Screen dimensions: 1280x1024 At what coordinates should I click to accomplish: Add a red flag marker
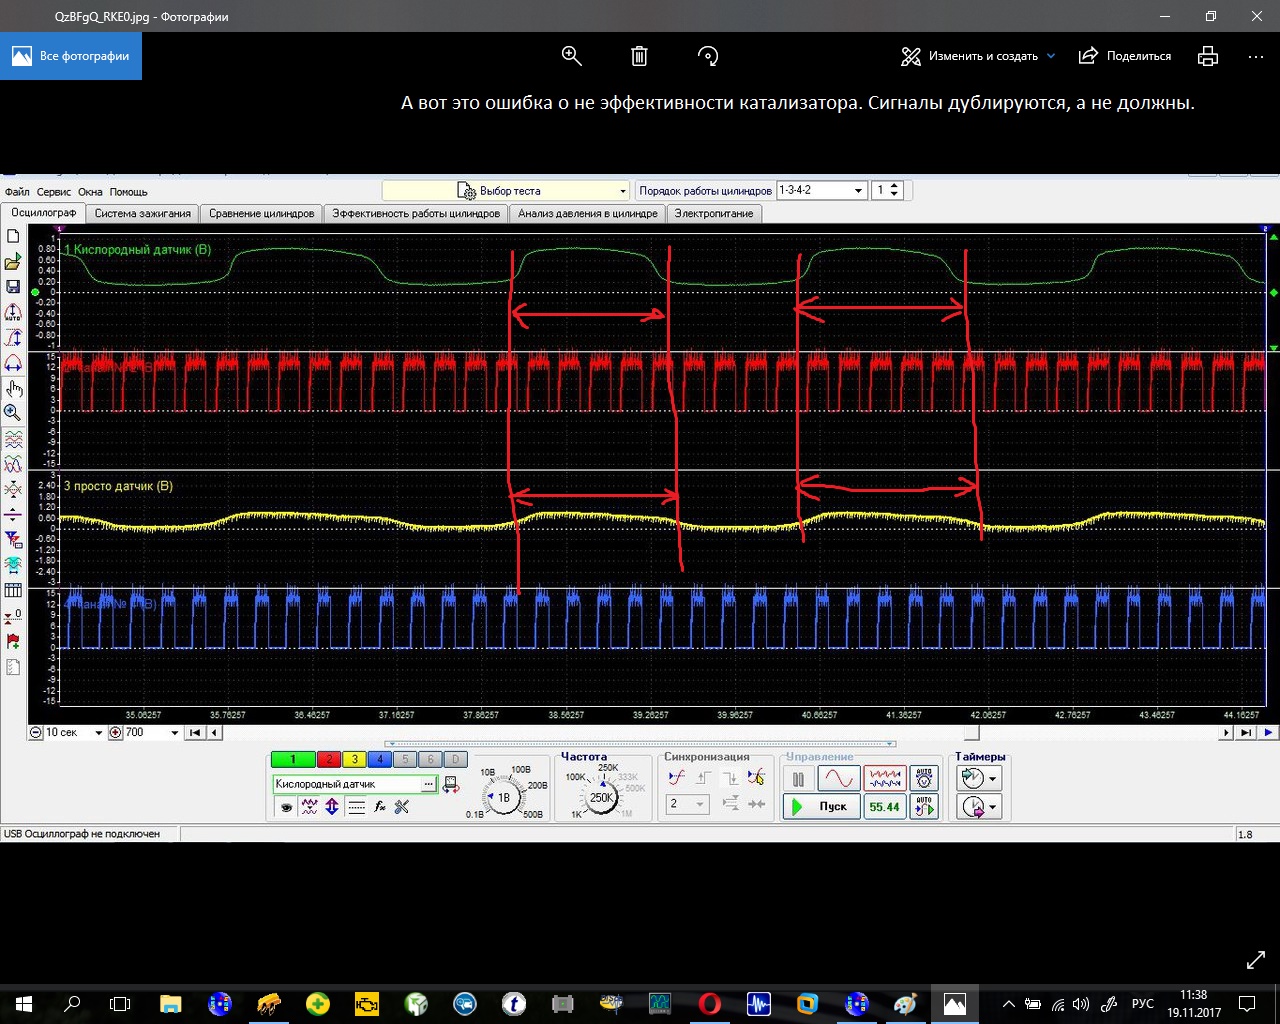pos(13,641)
